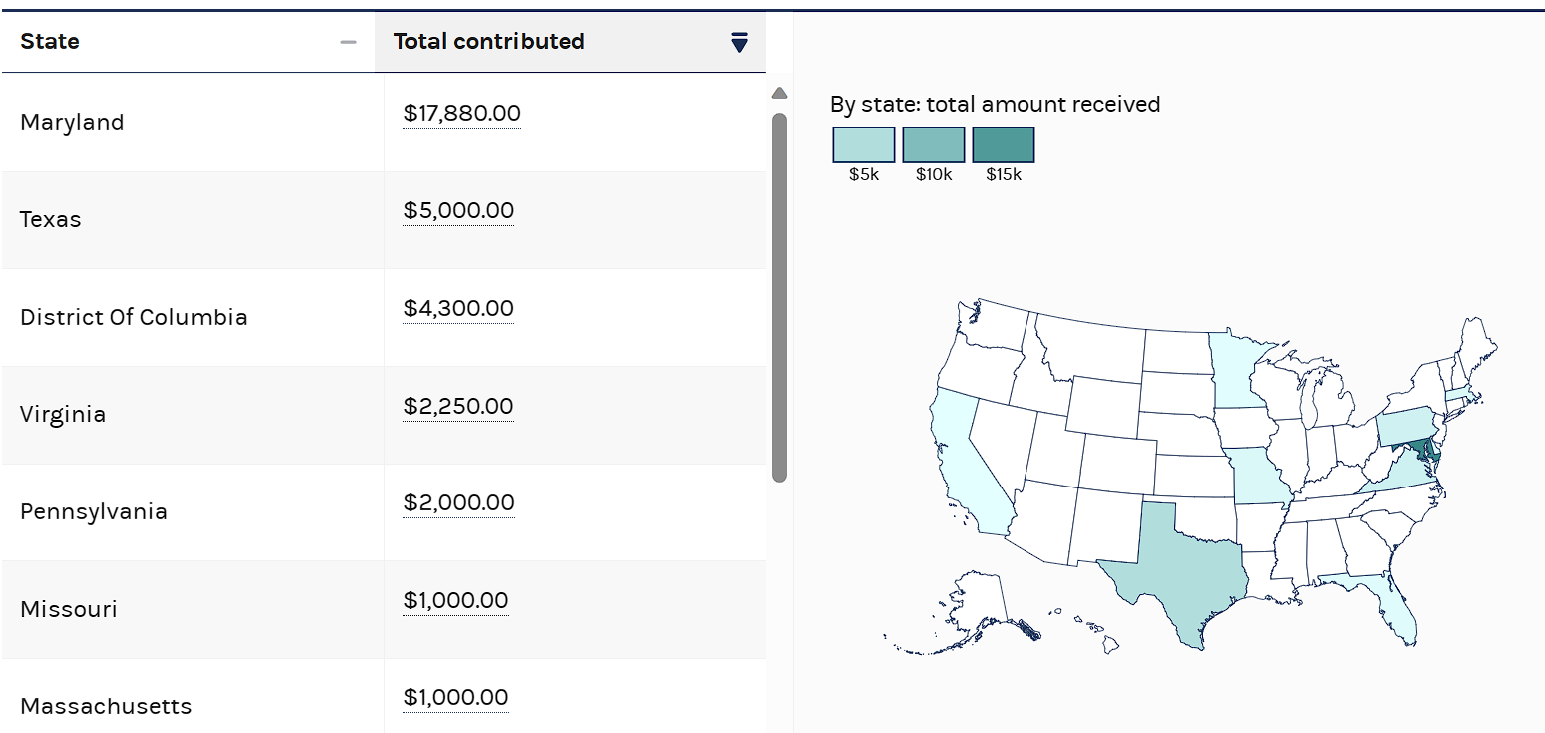Viewport: 1545px width, 733px height.
Task: Click the Total contributed column header
Action: (489, 42)
